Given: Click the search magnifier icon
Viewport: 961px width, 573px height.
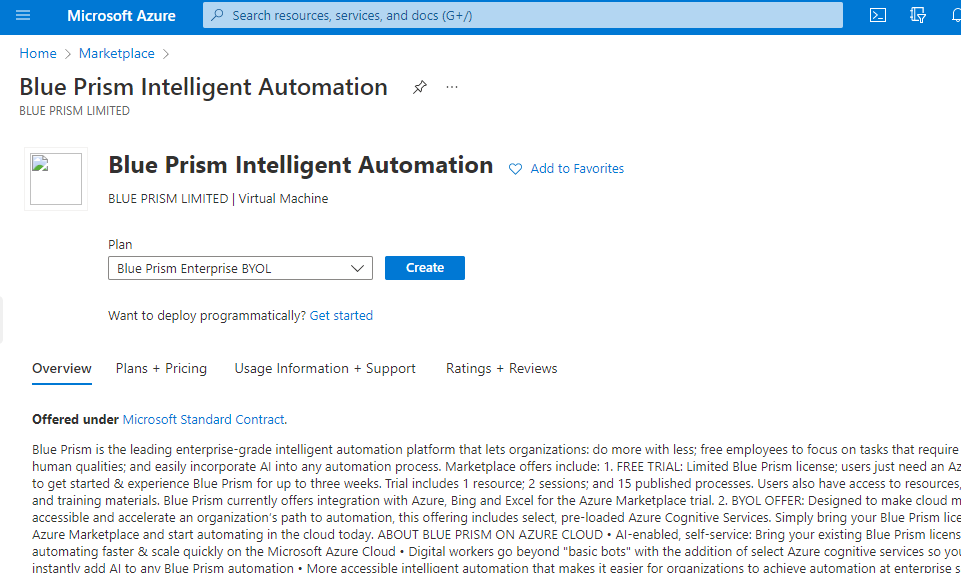Looking at the screenshot, I should click(x=217, y=16).
